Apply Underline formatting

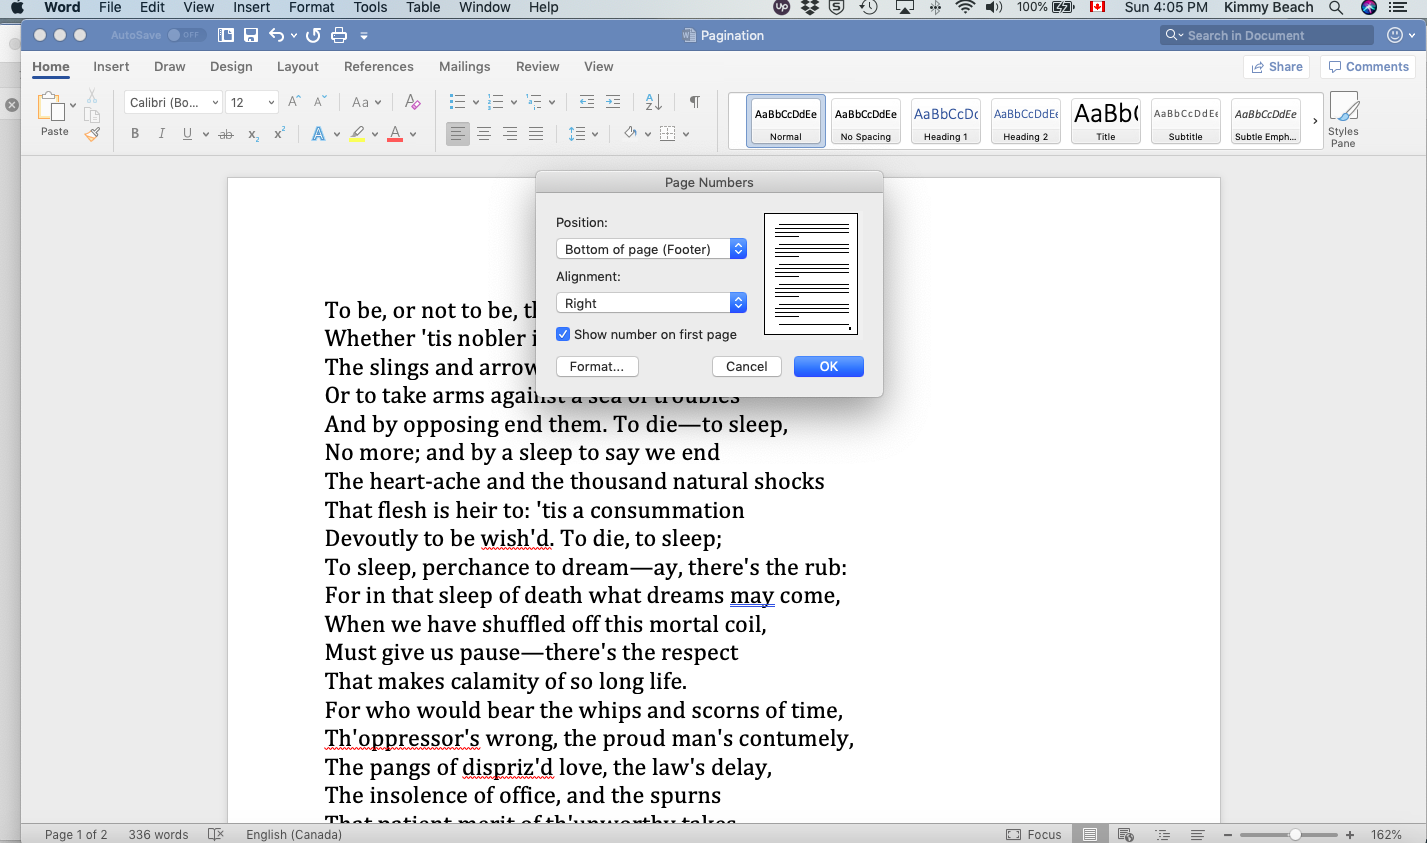pyautogui.click(x=187, y=133)
